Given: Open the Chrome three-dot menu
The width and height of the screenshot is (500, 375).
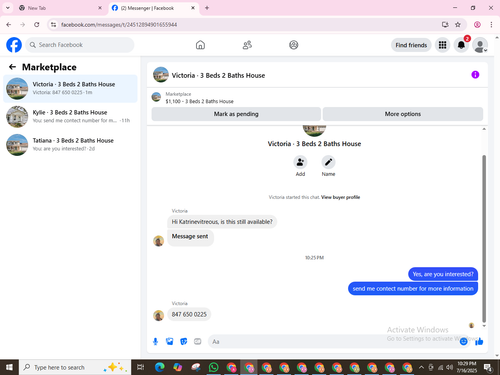Looking at the screenshot, I should point(491,25).
